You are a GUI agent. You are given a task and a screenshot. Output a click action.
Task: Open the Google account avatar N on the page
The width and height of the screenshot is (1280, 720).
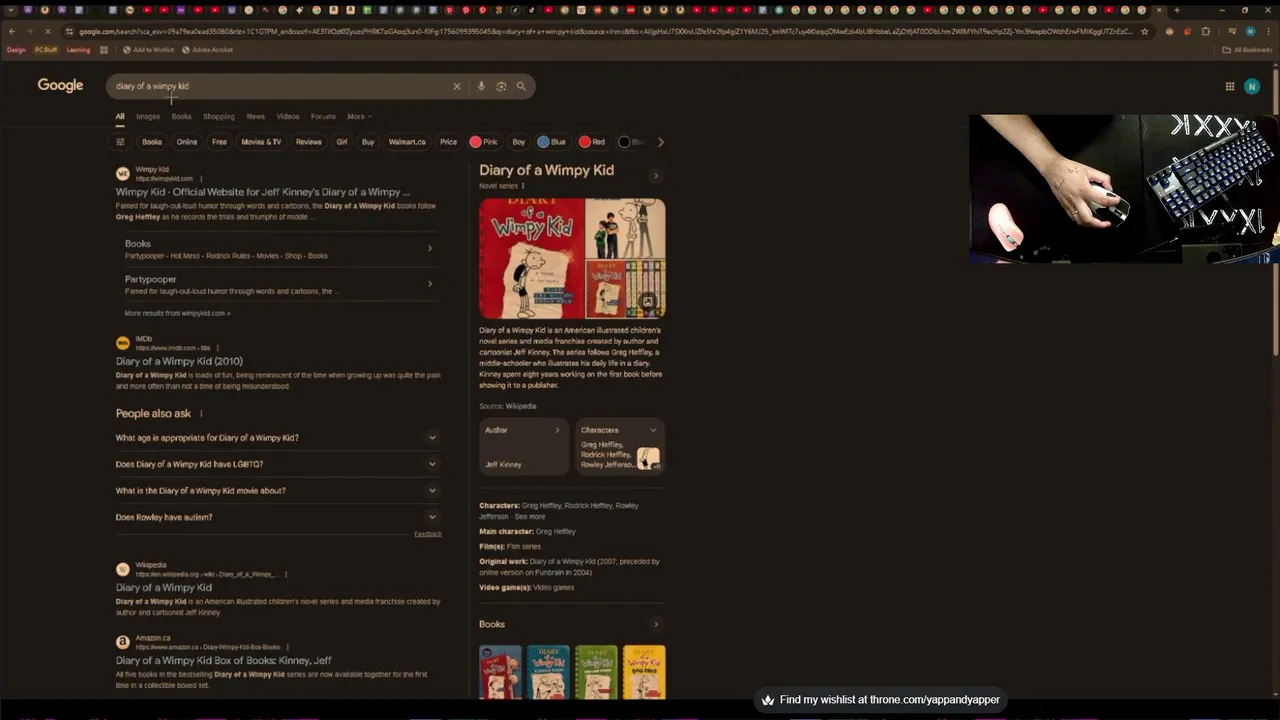(x=1252, y=86)
